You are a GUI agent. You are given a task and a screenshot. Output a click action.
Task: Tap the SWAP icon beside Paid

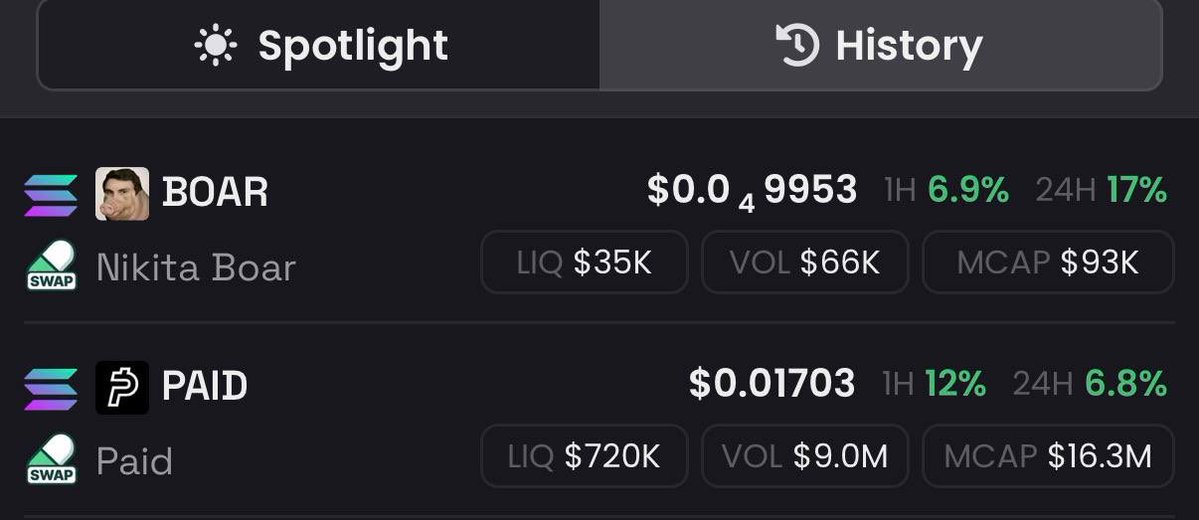pos(51,459)
